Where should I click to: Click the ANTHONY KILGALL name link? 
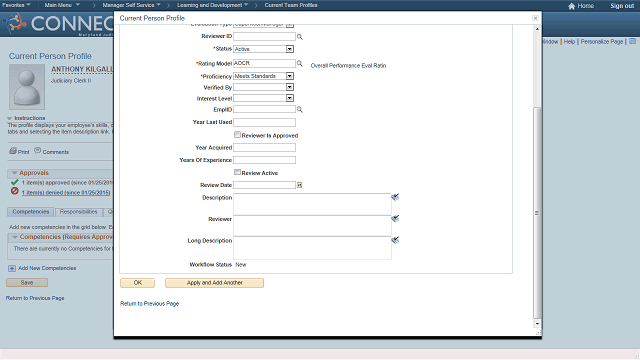82,69
